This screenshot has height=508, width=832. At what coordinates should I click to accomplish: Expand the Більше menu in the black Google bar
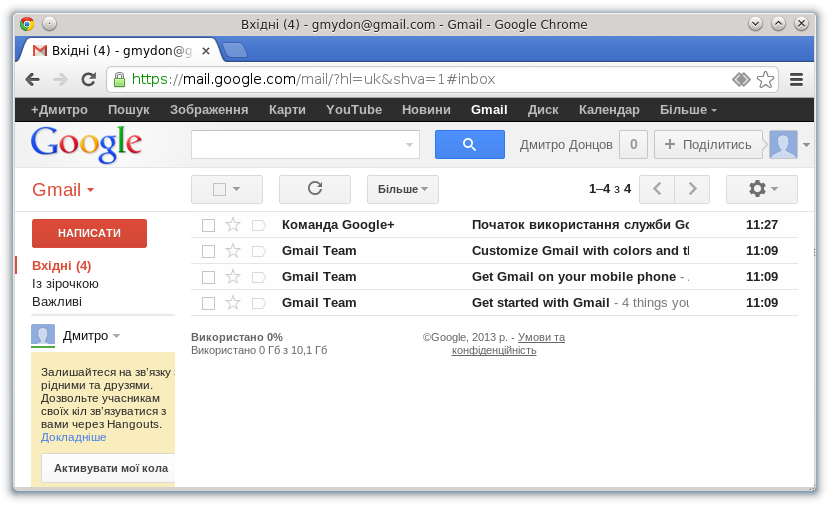pyautogui.click(x=688, y=110)
